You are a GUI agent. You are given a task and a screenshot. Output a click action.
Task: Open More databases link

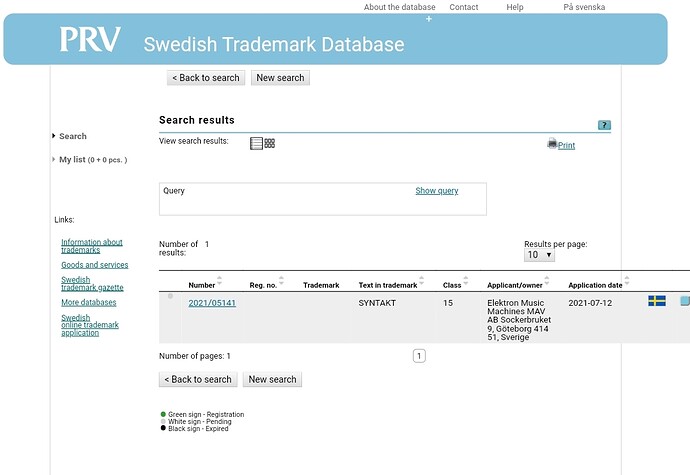pos(88,302)
